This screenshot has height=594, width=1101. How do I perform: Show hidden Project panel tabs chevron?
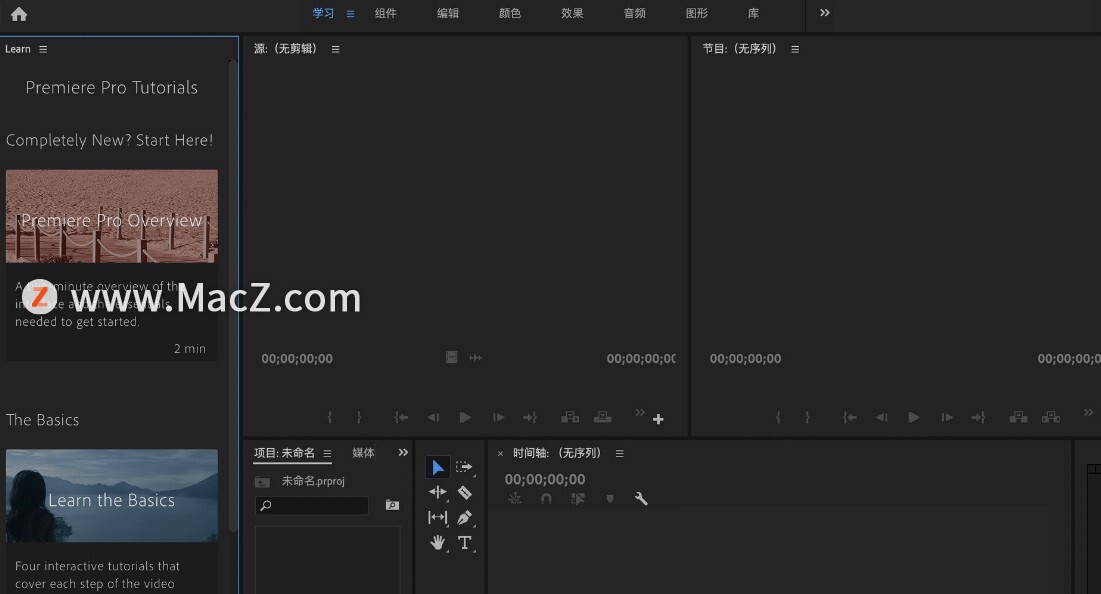(x=403, y=453)
